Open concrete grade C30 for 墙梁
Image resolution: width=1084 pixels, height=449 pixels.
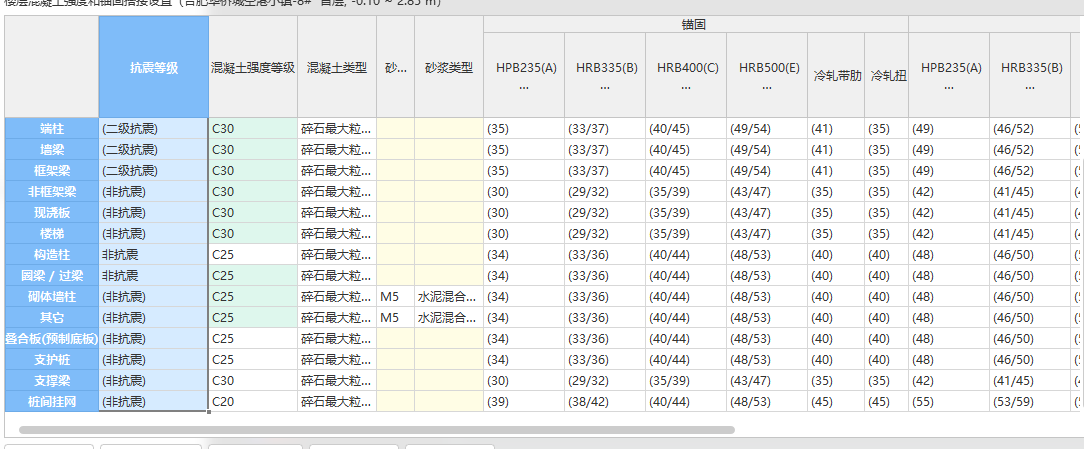(253, 149)
